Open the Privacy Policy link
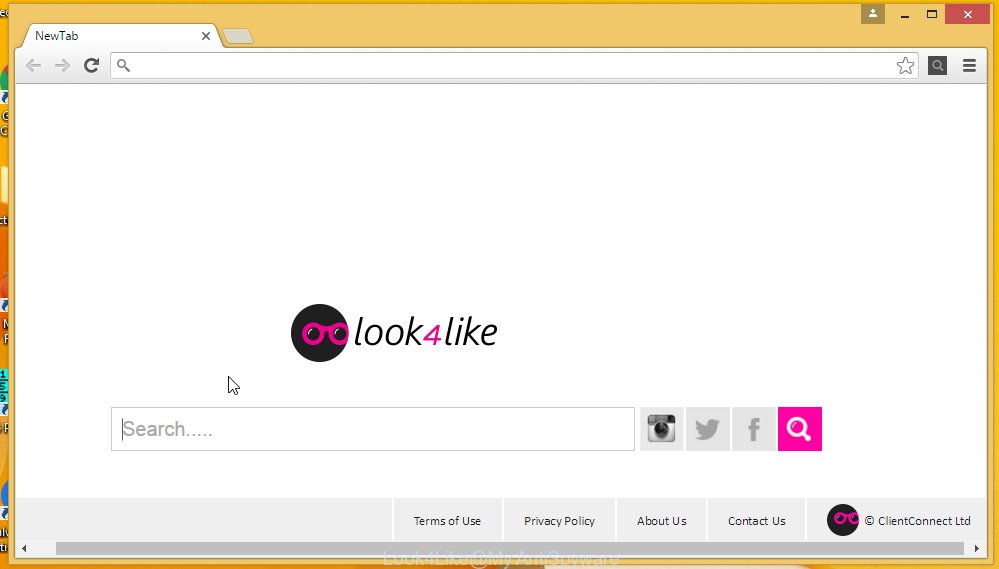 click(559, 521)
